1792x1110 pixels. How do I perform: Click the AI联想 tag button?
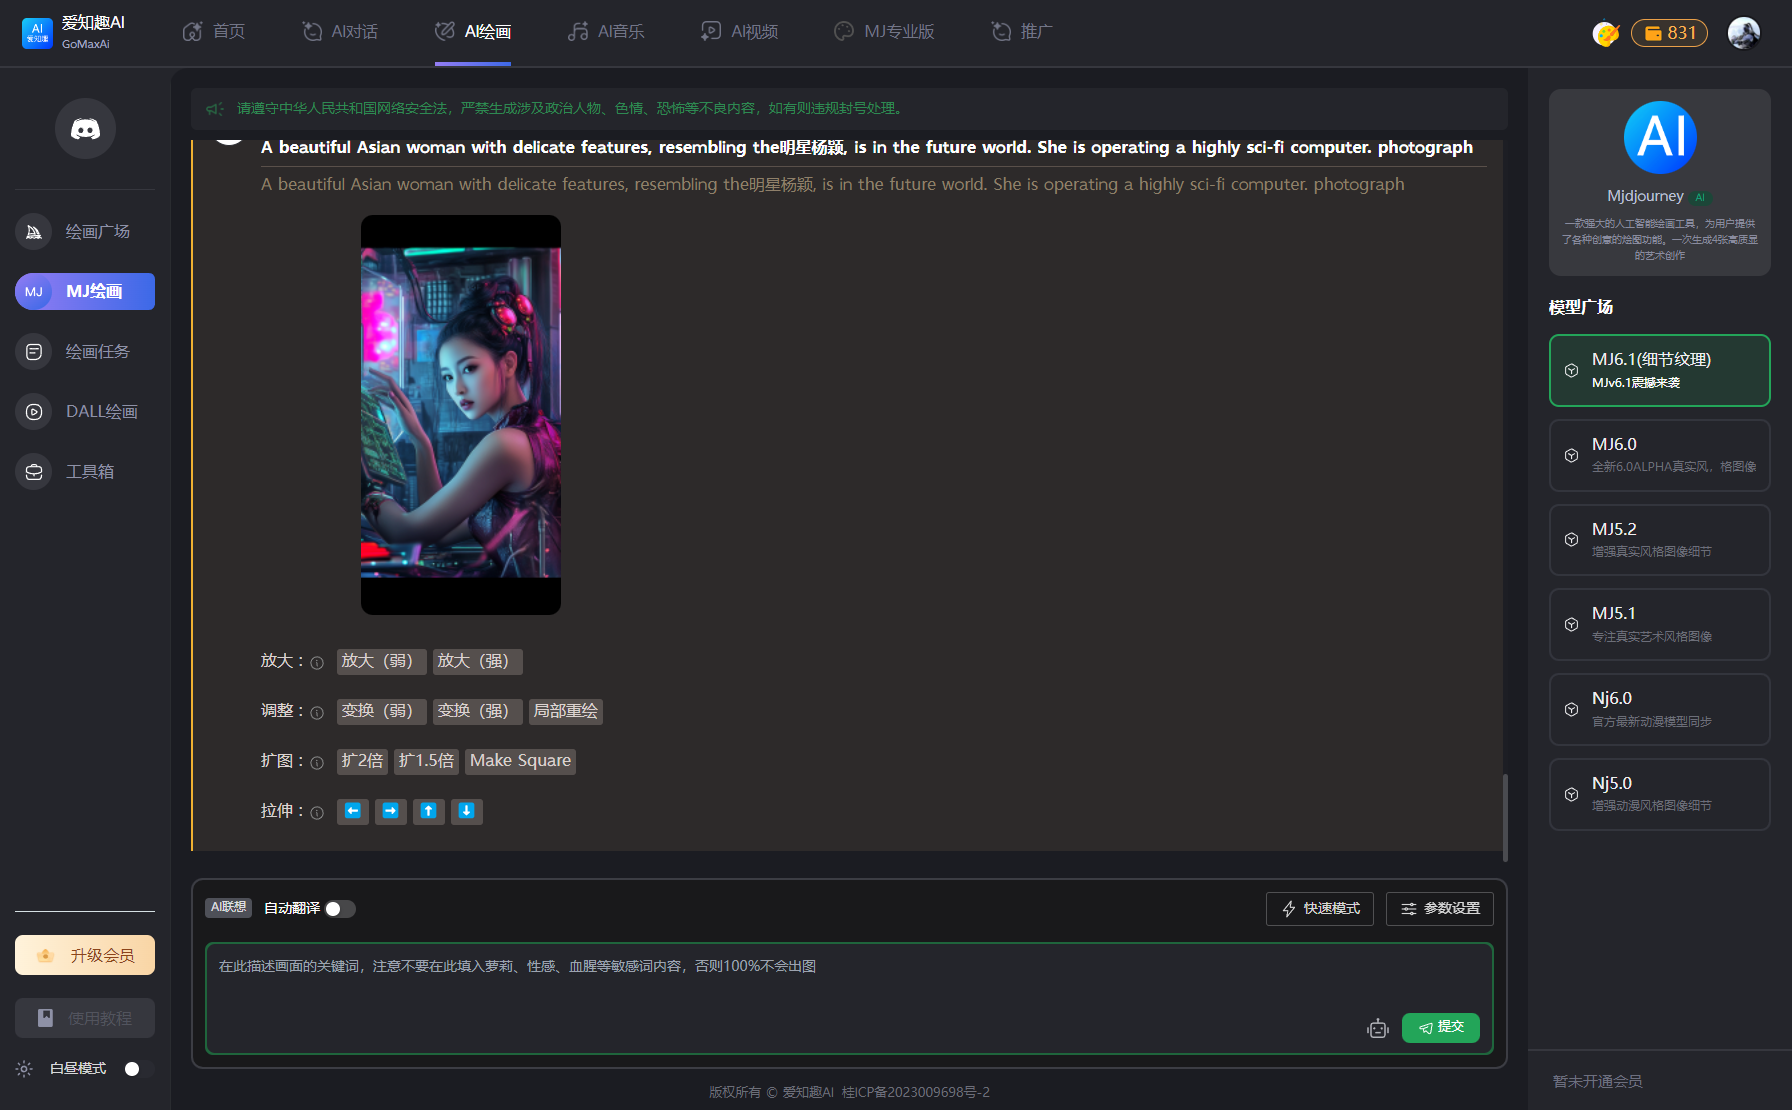coord(229,908)
